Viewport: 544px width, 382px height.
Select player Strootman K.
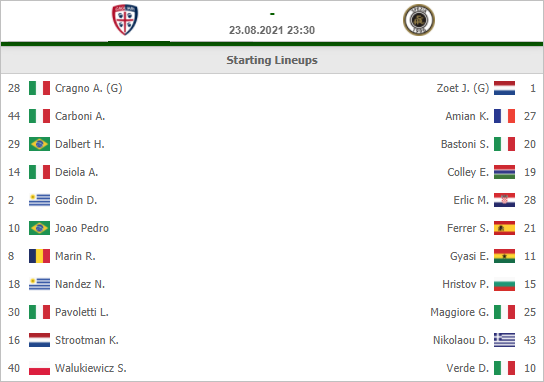87,340
